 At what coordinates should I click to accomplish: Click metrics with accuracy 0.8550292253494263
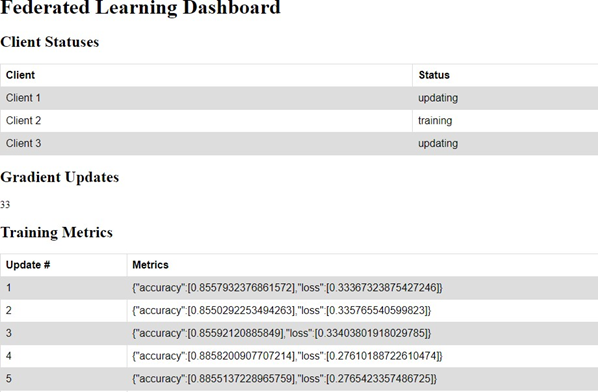(363, 311)
